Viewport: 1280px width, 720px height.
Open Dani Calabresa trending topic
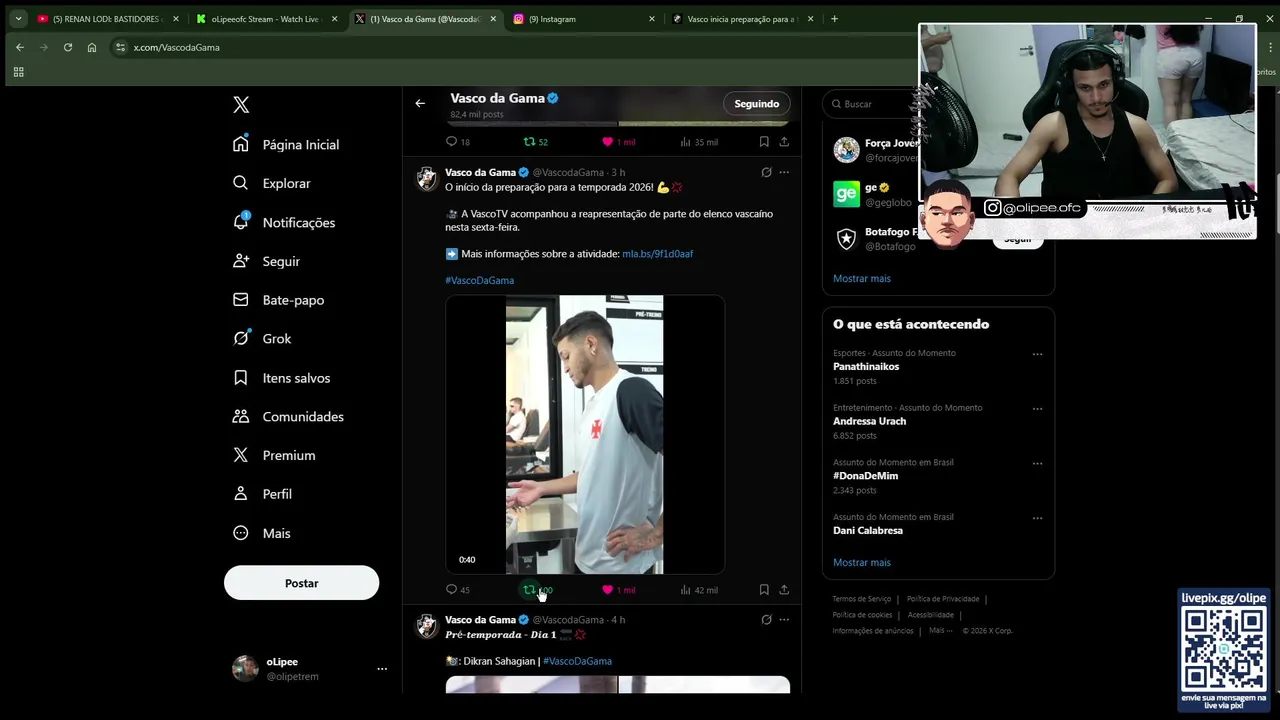click(868, 531)
